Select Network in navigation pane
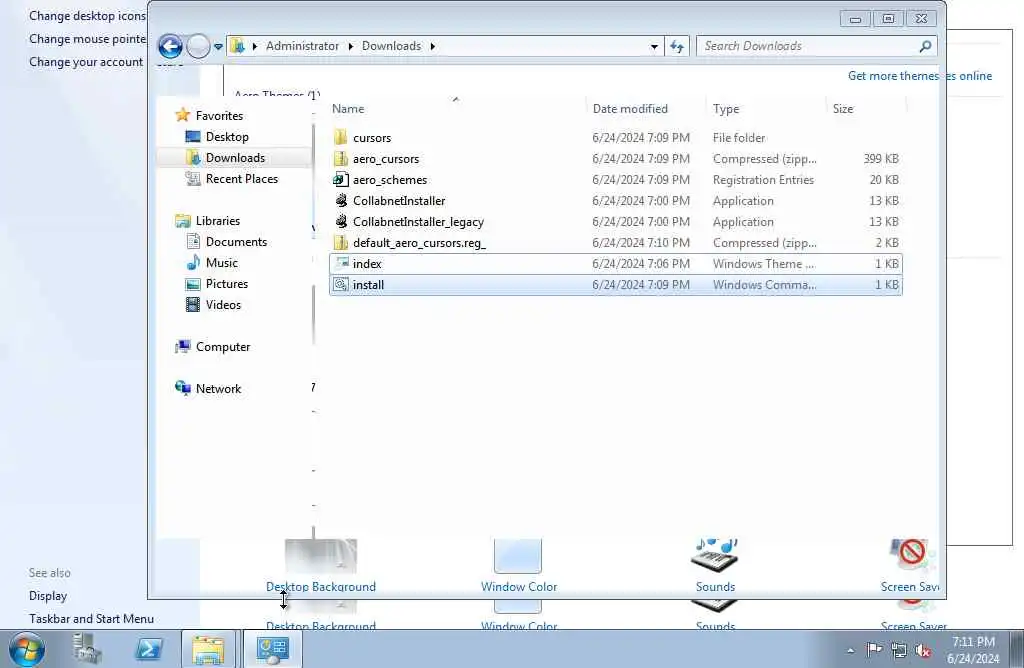The width and height of the screenshot is (1024, 668). coord(218,389)
